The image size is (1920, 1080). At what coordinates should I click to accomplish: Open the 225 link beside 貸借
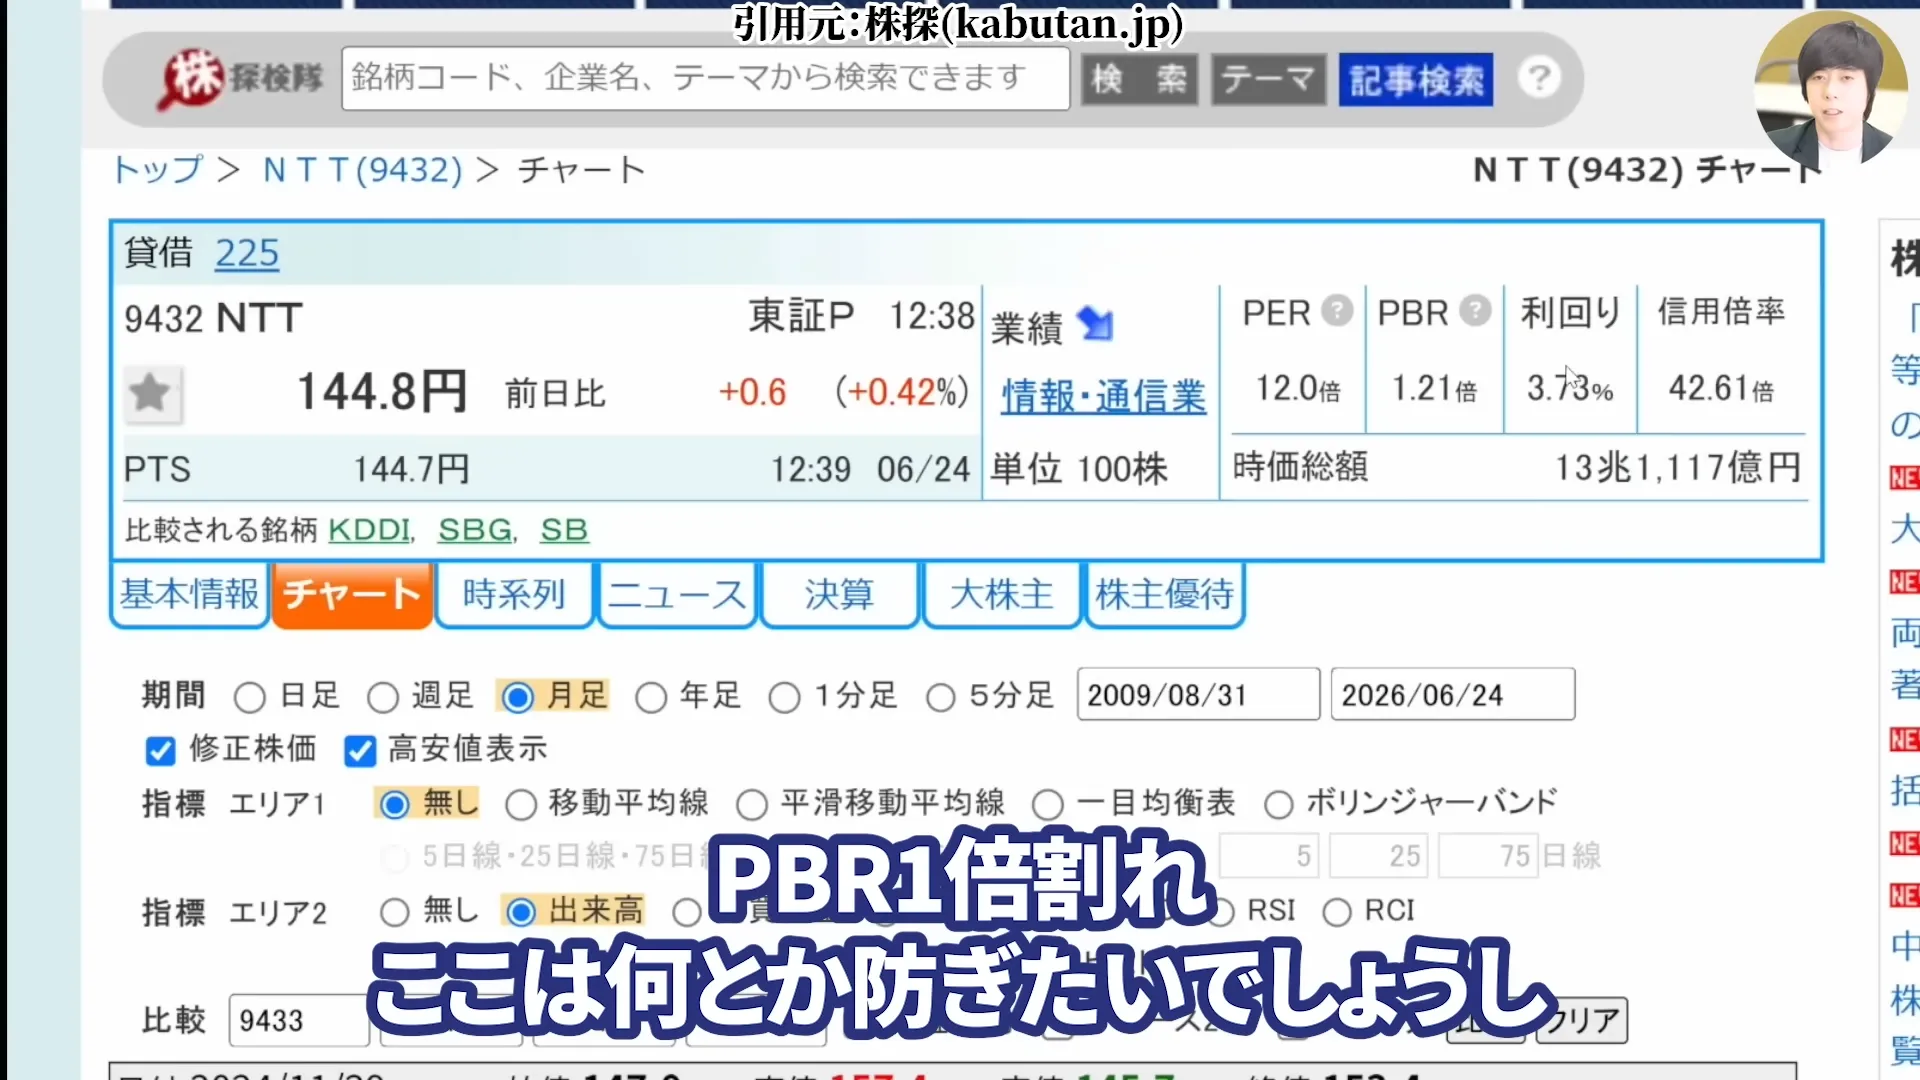tap(247, 253)
